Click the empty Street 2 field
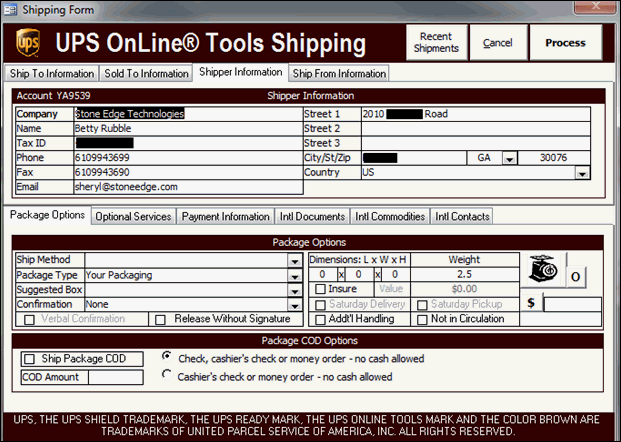Screen dimensions: 621x442 (476, 129)
